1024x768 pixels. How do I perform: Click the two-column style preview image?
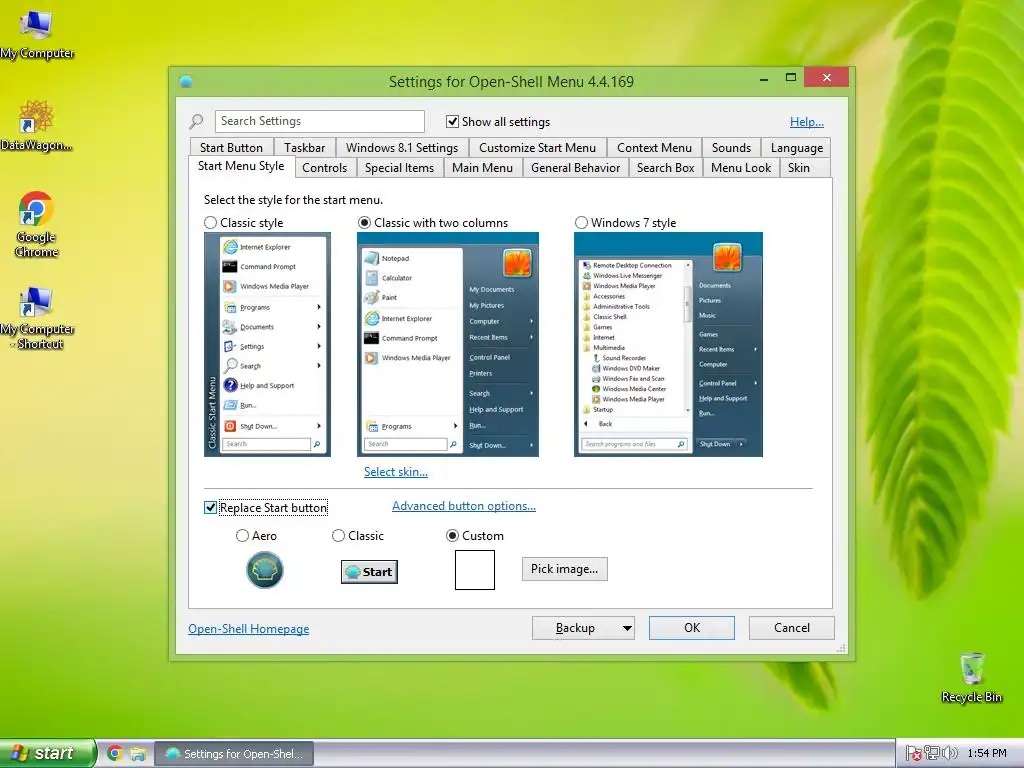click(448, 344)
